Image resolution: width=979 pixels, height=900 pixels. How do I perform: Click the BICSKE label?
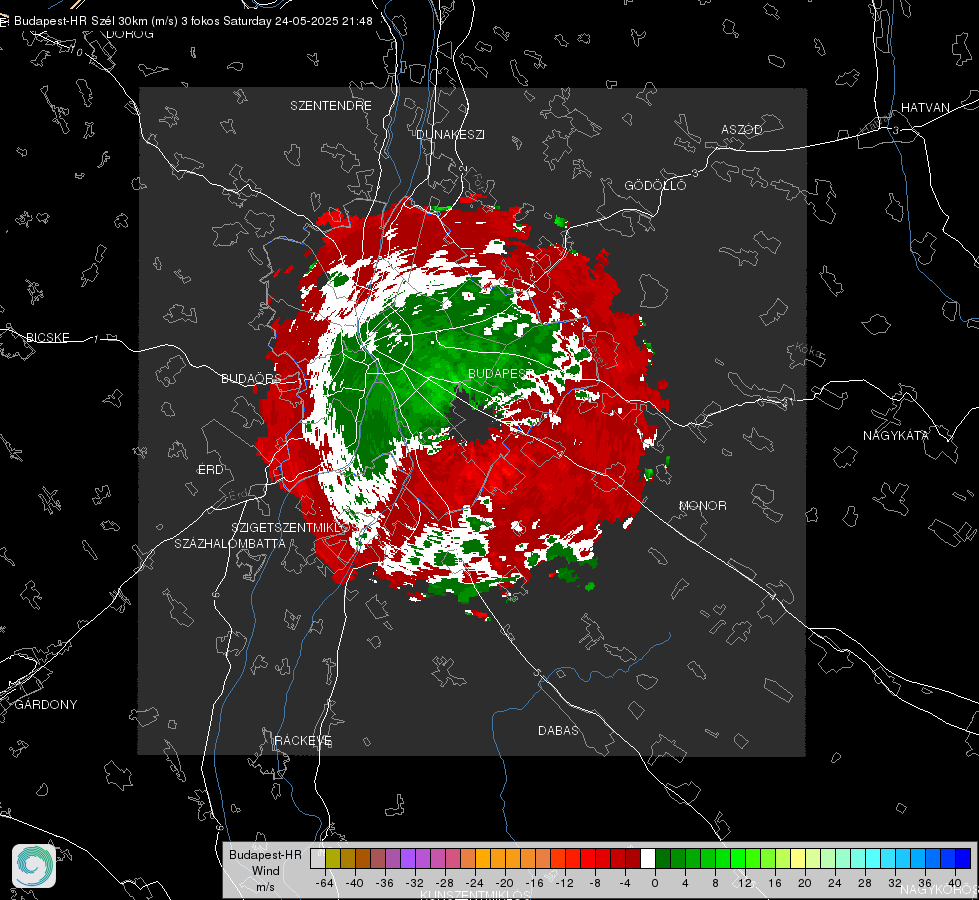coord(47,338)
